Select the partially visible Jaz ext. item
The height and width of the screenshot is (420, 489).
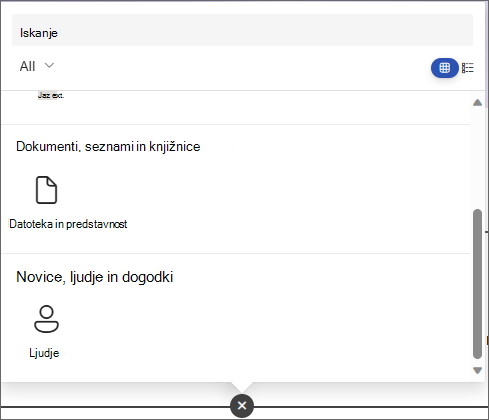51,95
